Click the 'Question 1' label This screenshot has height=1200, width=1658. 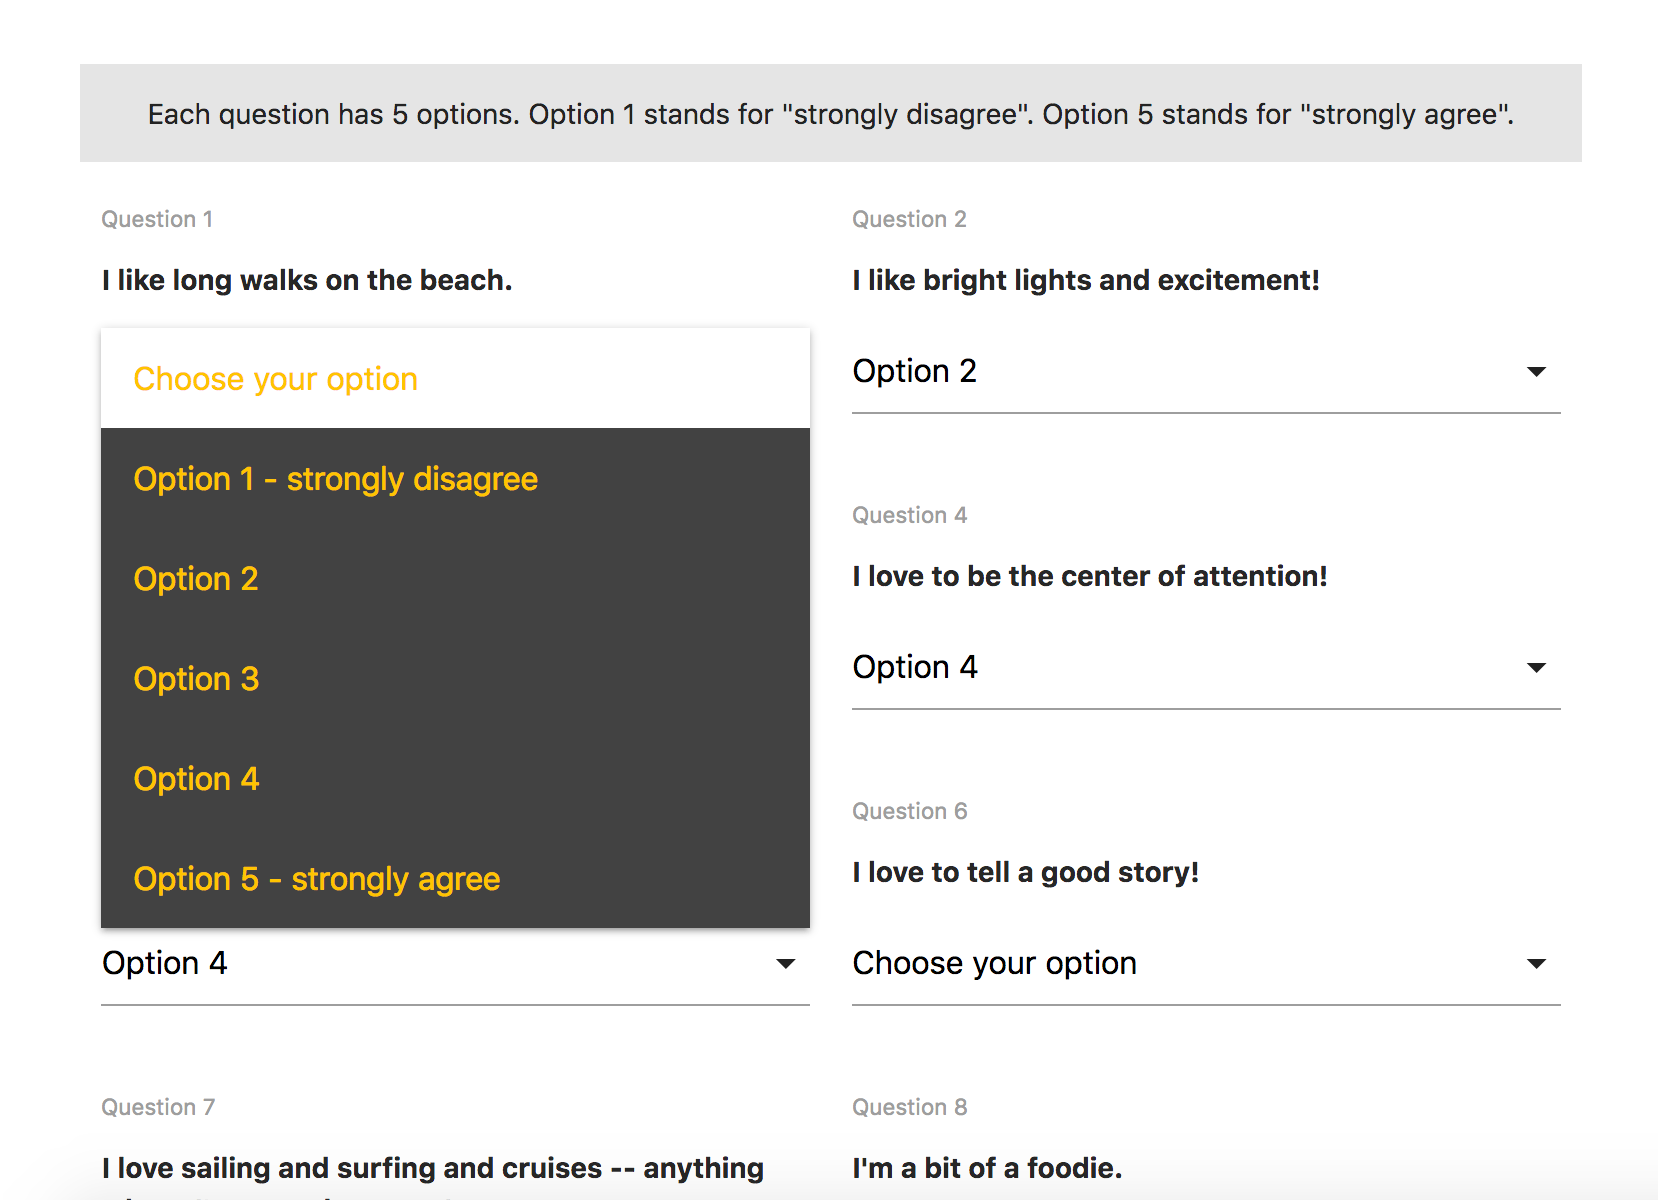(x=157, y=219)
